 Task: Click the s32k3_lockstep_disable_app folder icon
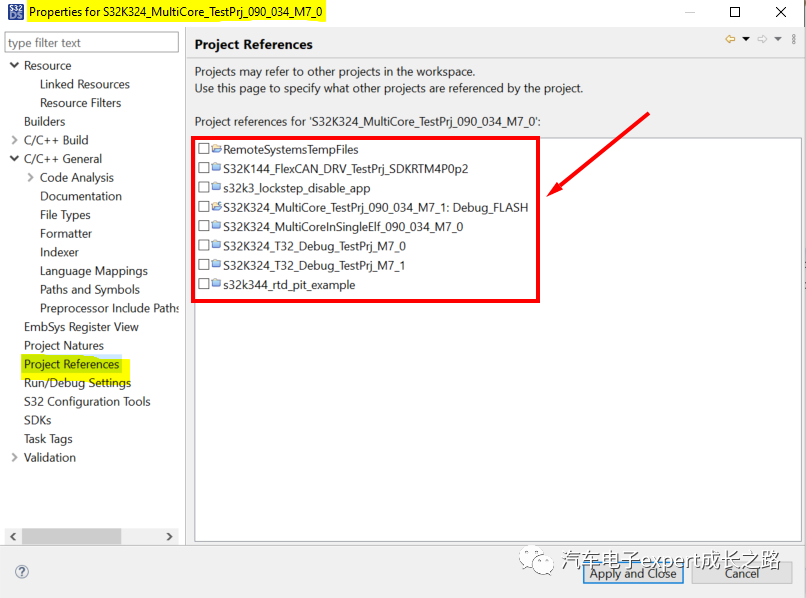pyautogui.click(x=216, y=187)
